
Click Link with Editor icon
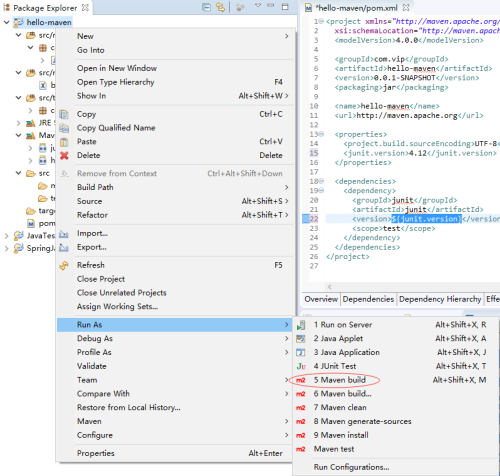(220, 7)
